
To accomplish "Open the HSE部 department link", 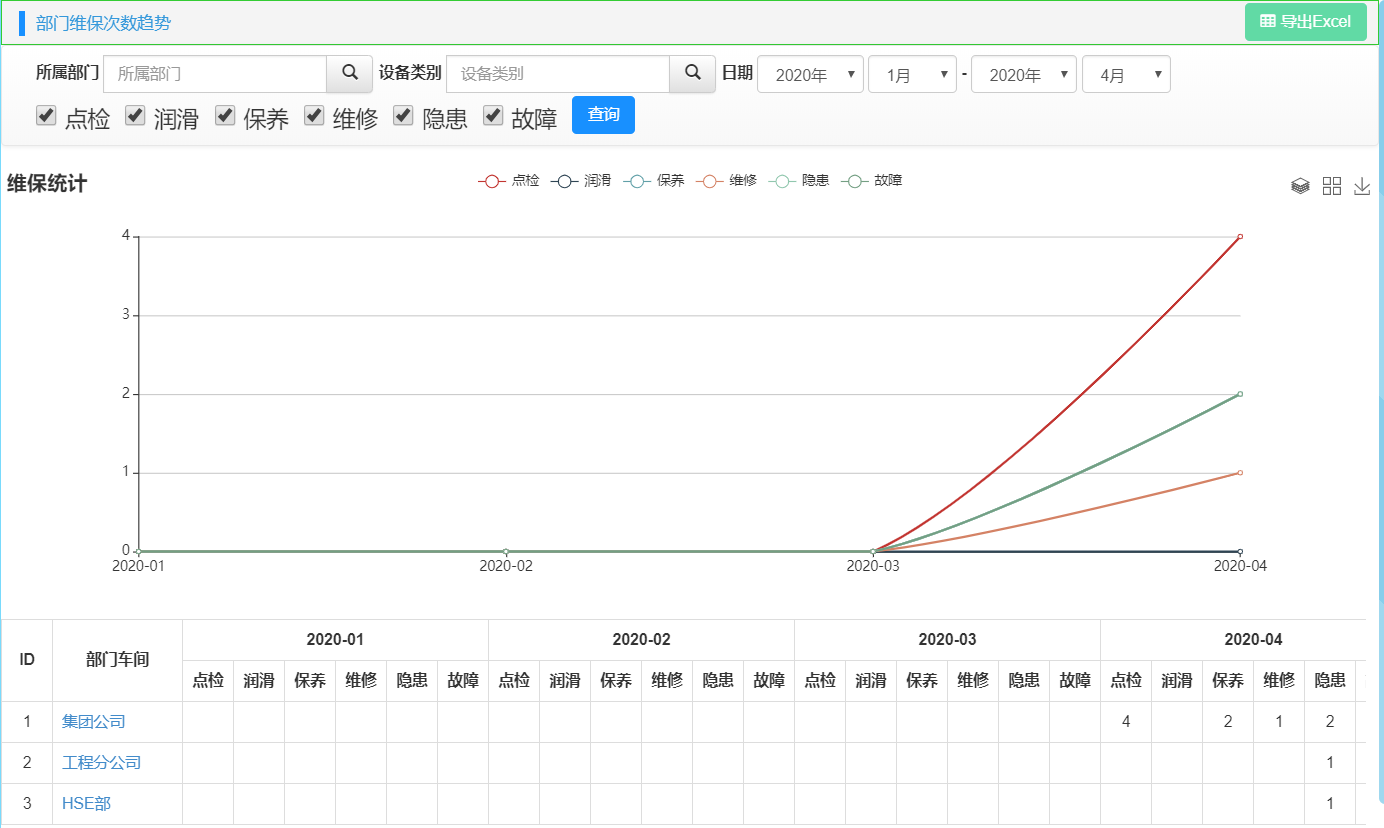I will click(86, 803).
